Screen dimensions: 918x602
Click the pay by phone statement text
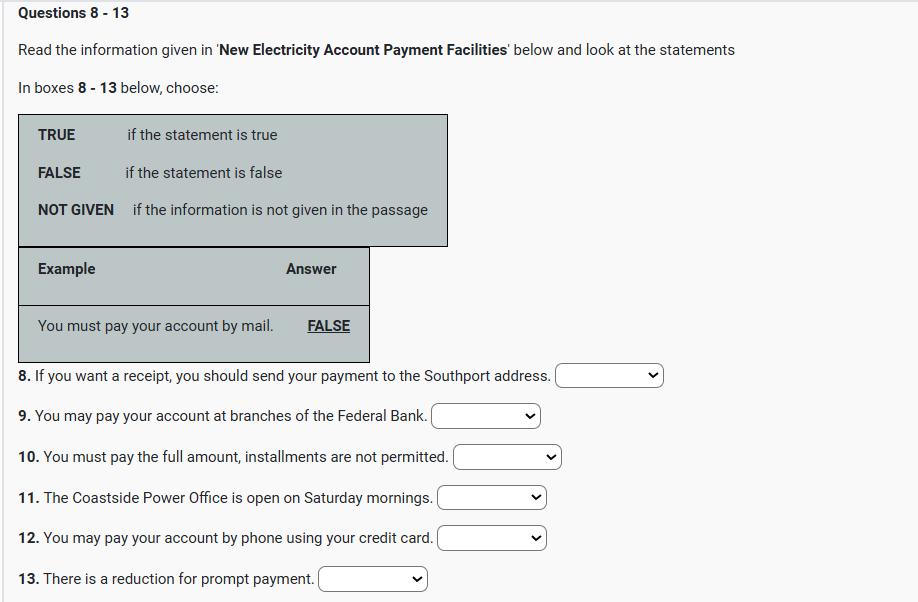pos(233,538)
